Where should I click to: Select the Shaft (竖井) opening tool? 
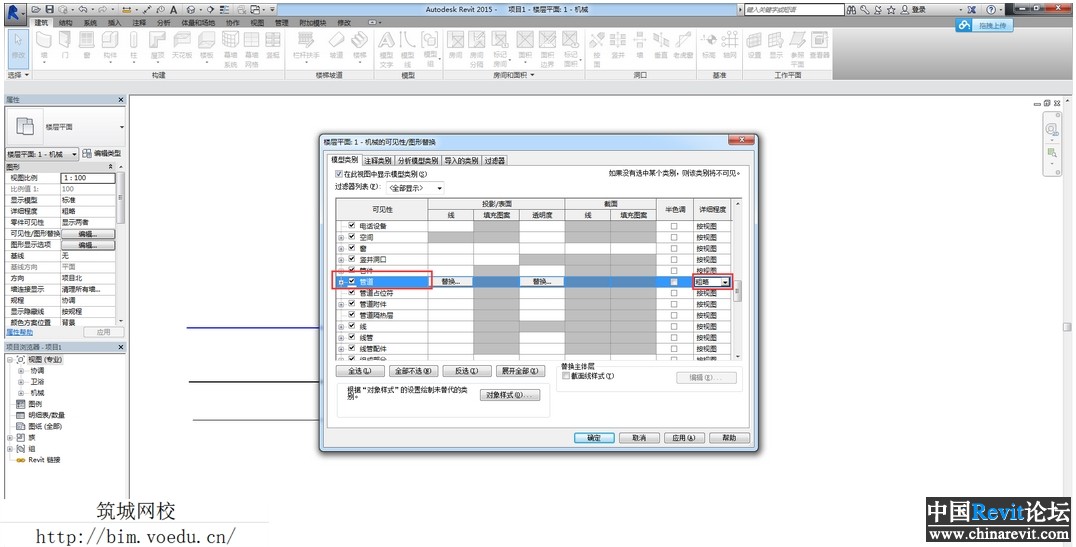tap(618, 47)
